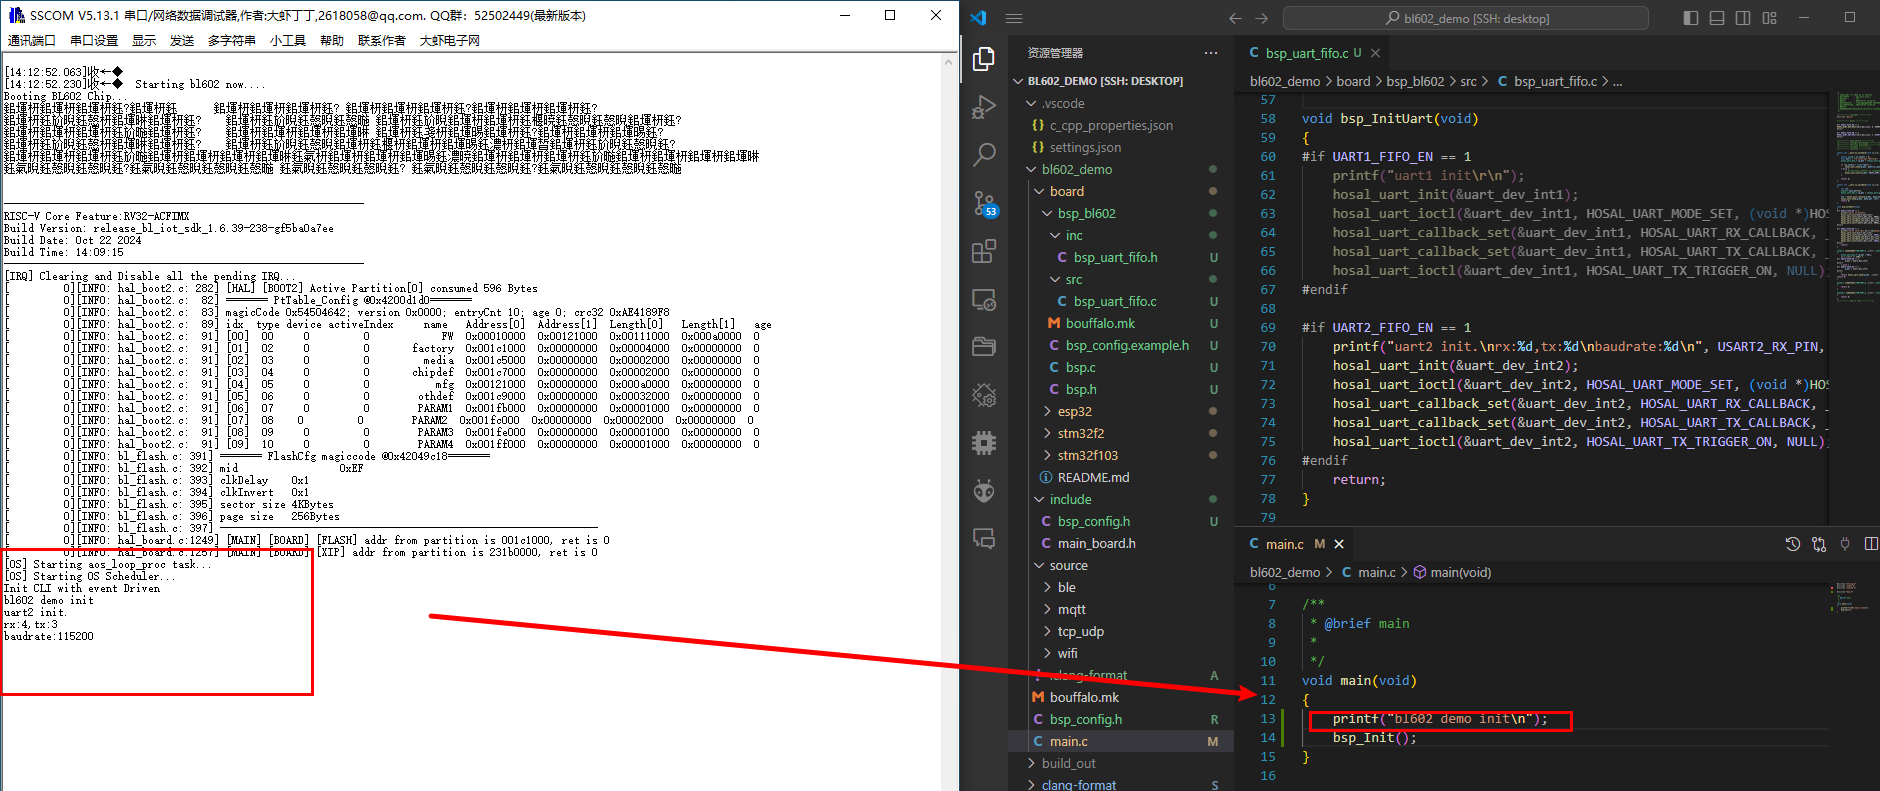The width and height of the screenshot is (1880, 791).
Task: Toggle primary side bar layout icon
Action: 1691,18
